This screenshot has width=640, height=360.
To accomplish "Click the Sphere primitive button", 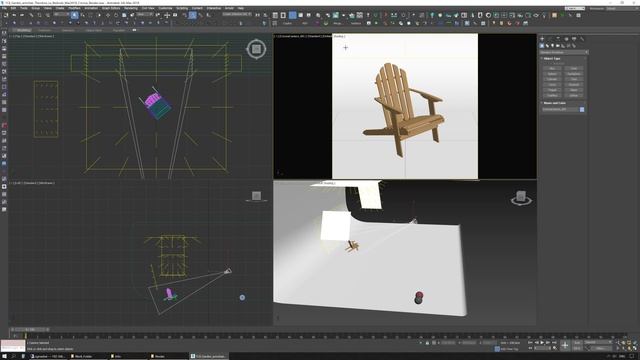I will pyautogui.click(x=552, y=73).
